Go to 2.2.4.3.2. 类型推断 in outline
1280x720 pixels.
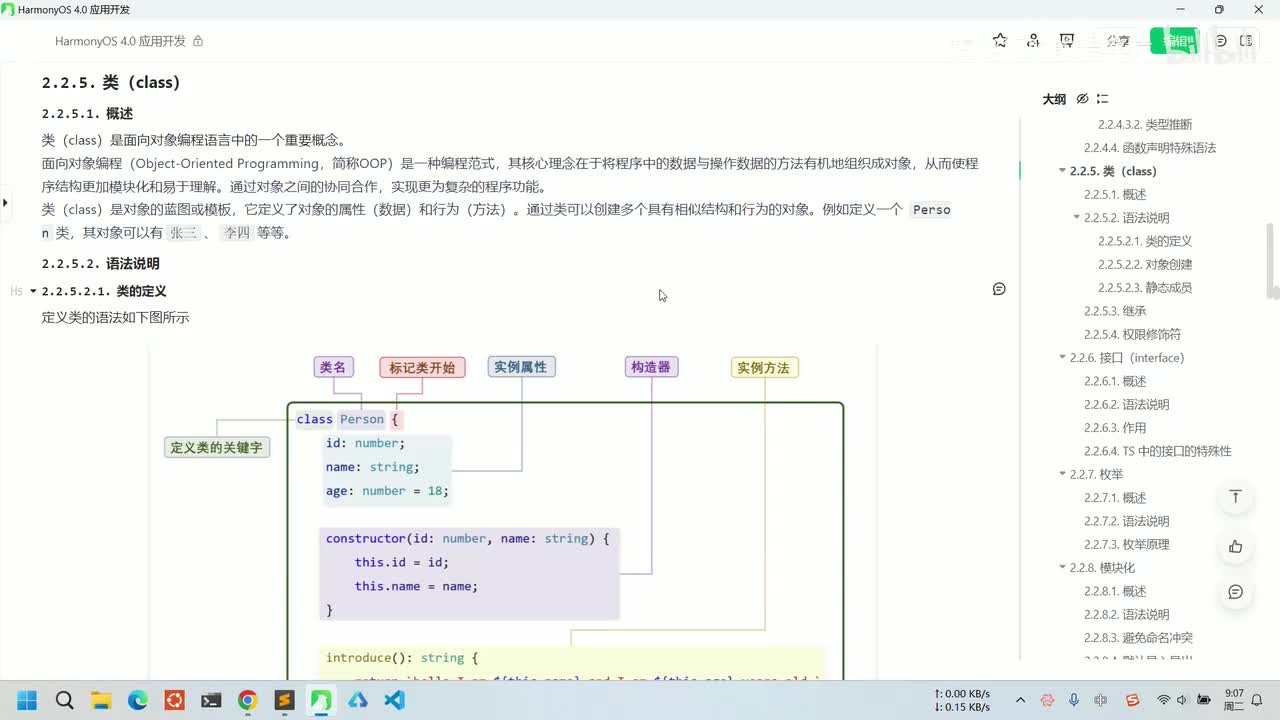(x=1145, y=125)
